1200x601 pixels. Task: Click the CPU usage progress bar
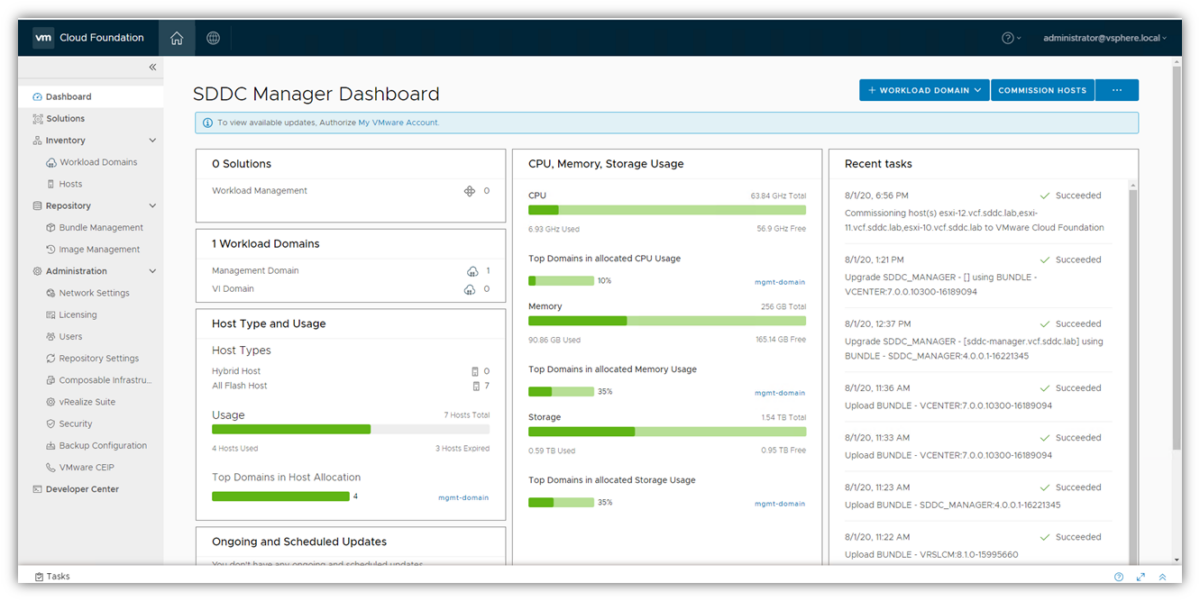pyautogui.click(x=667, y=210)
